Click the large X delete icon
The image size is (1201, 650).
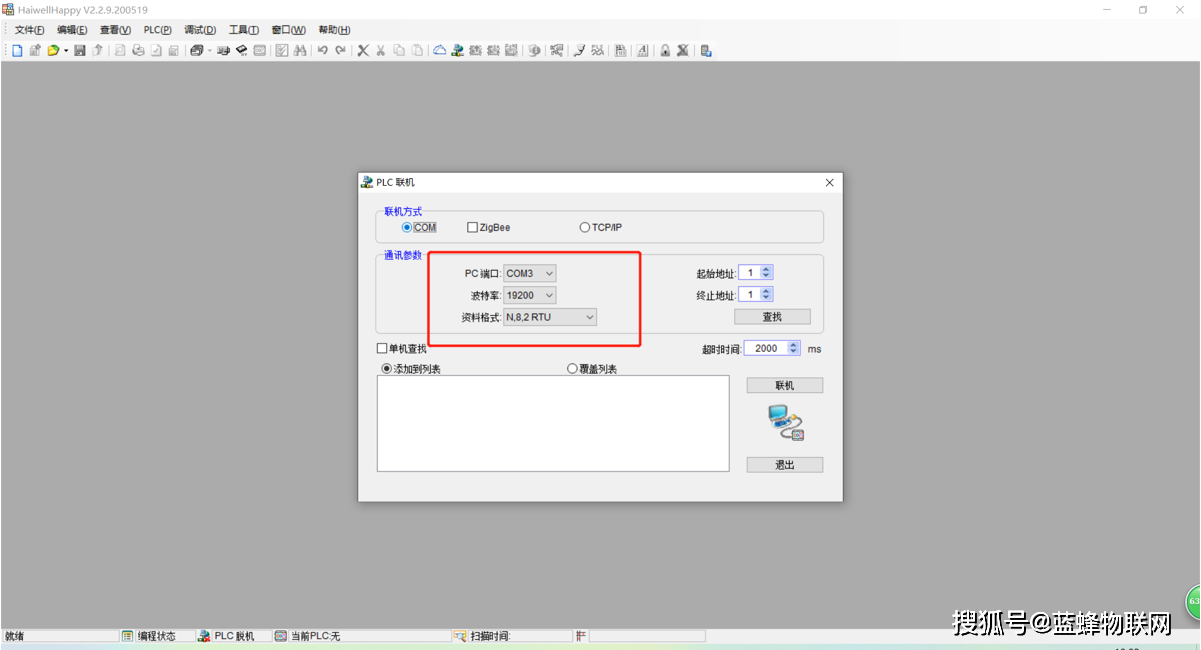coord(363,50)
